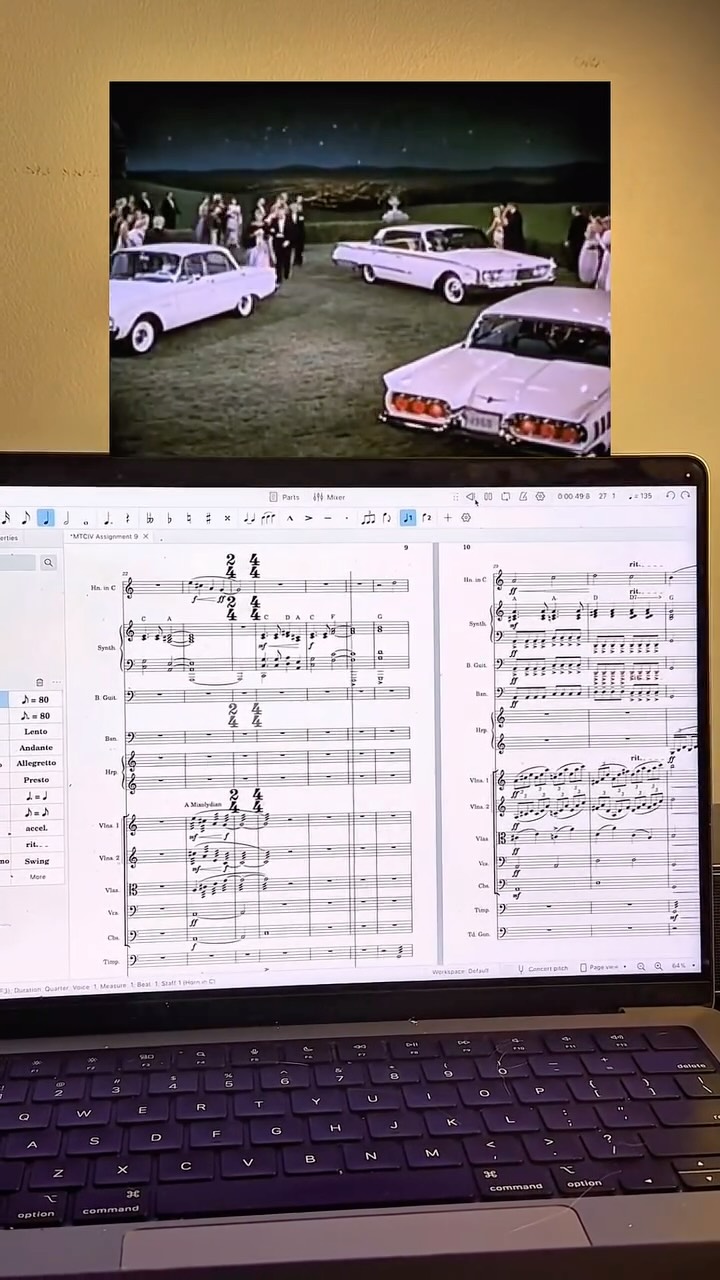Apply the flat accidental

tap(169, 518)
